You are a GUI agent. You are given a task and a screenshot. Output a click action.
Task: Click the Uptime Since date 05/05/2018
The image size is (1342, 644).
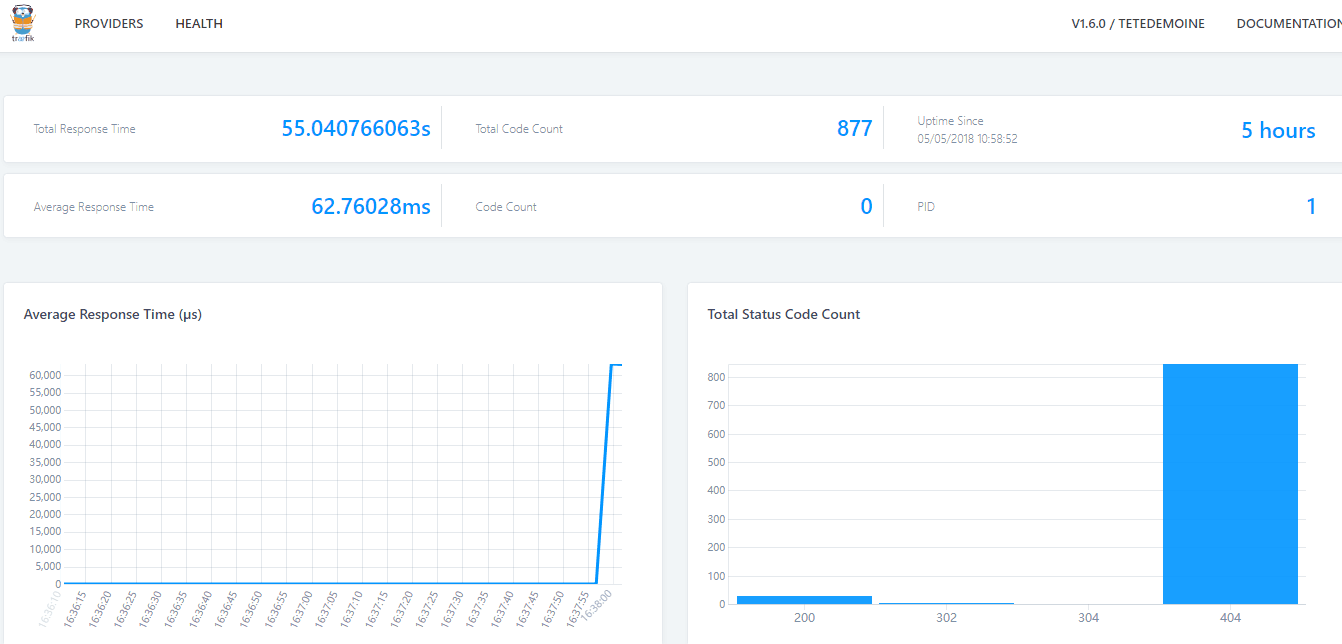pos(967,139)
